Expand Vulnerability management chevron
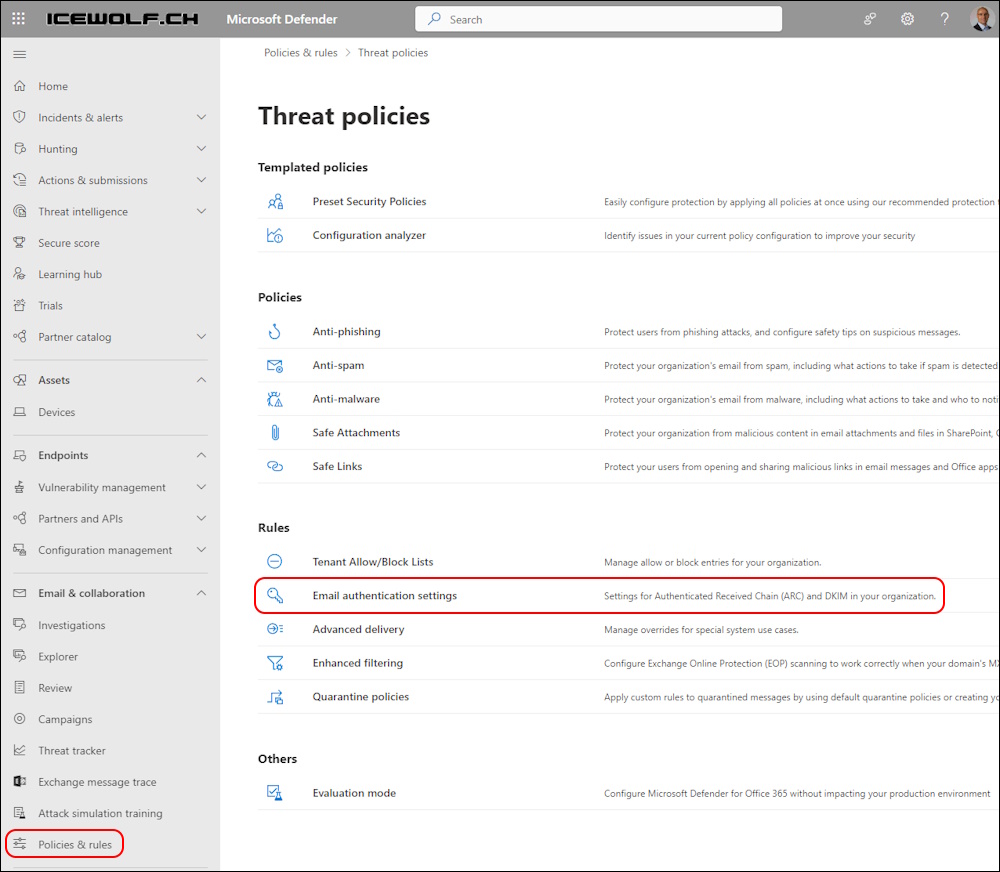Image resolution: width=1000 pixels, height=872 pixels. [x=202, y=487]
